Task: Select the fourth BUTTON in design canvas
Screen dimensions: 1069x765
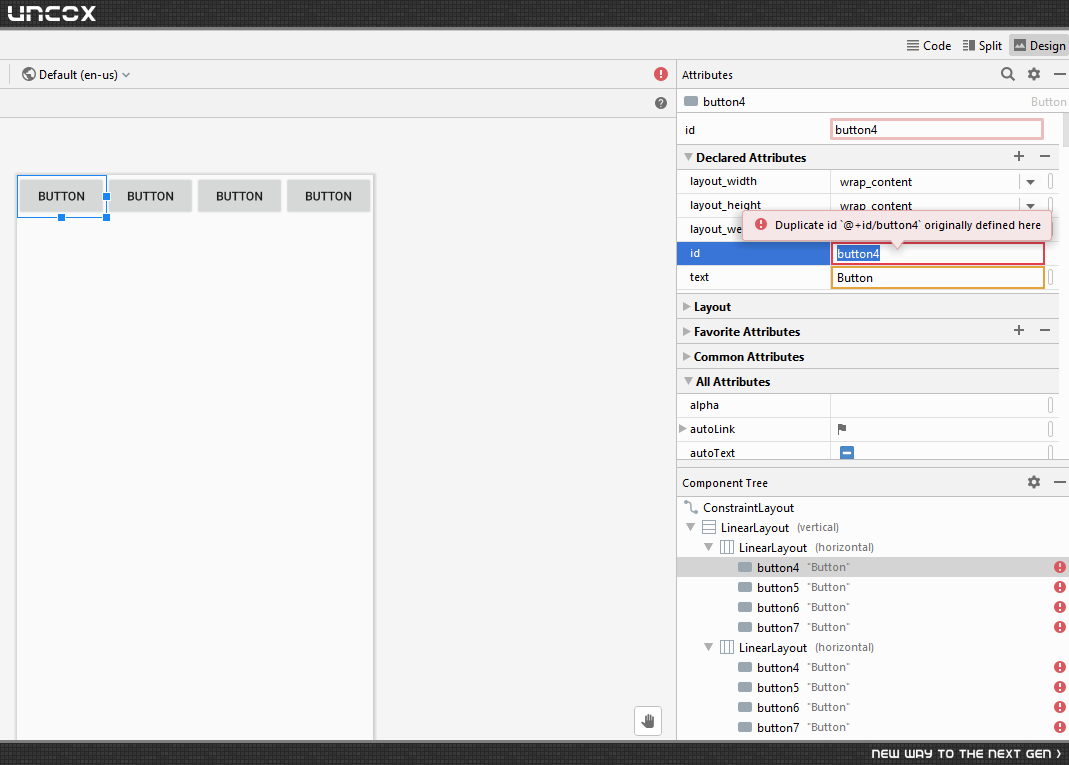Action: [329, 196]
